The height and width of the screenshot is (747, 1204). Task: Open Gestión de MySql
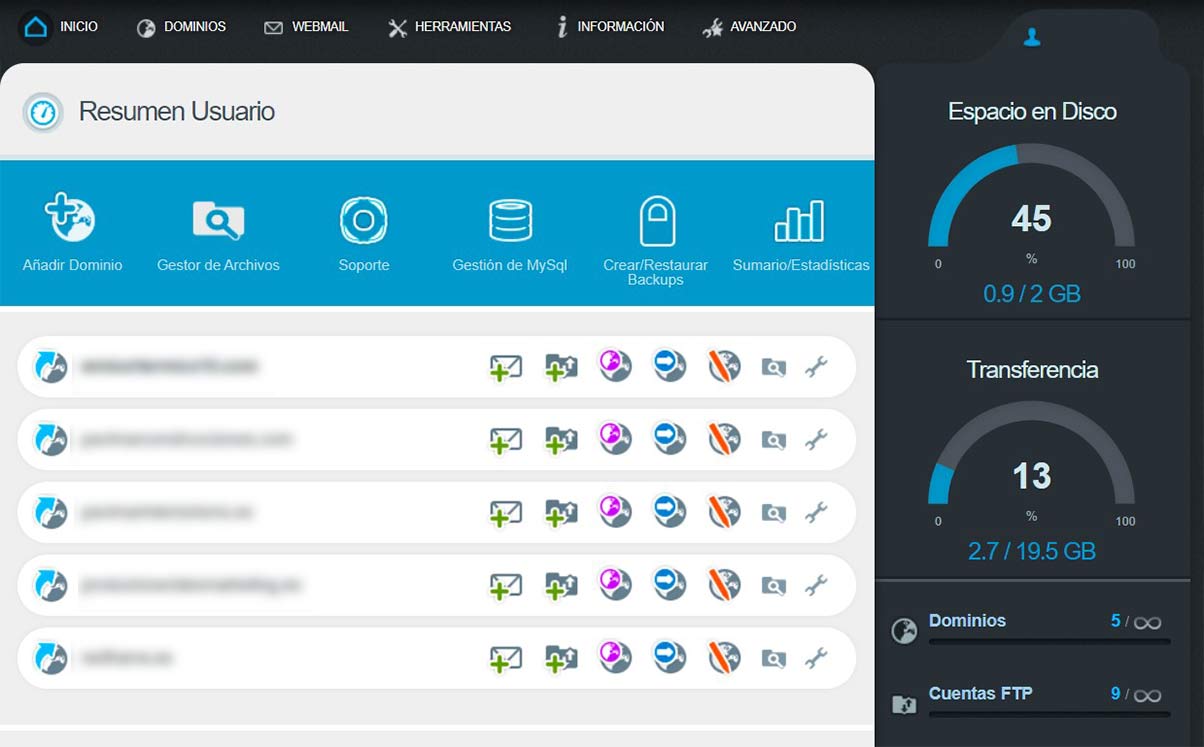click(x=510, y=232)
